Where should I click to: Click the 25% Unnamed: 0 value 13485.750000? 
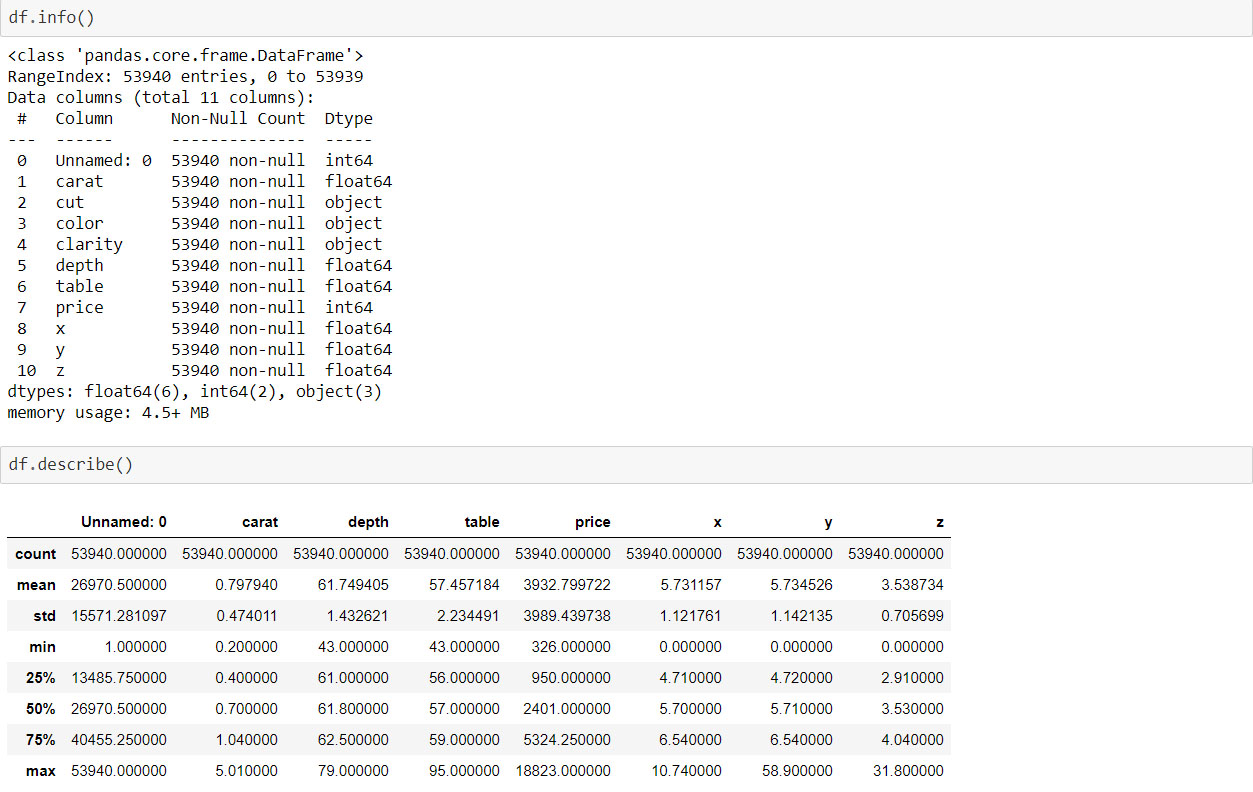point(120,677)
